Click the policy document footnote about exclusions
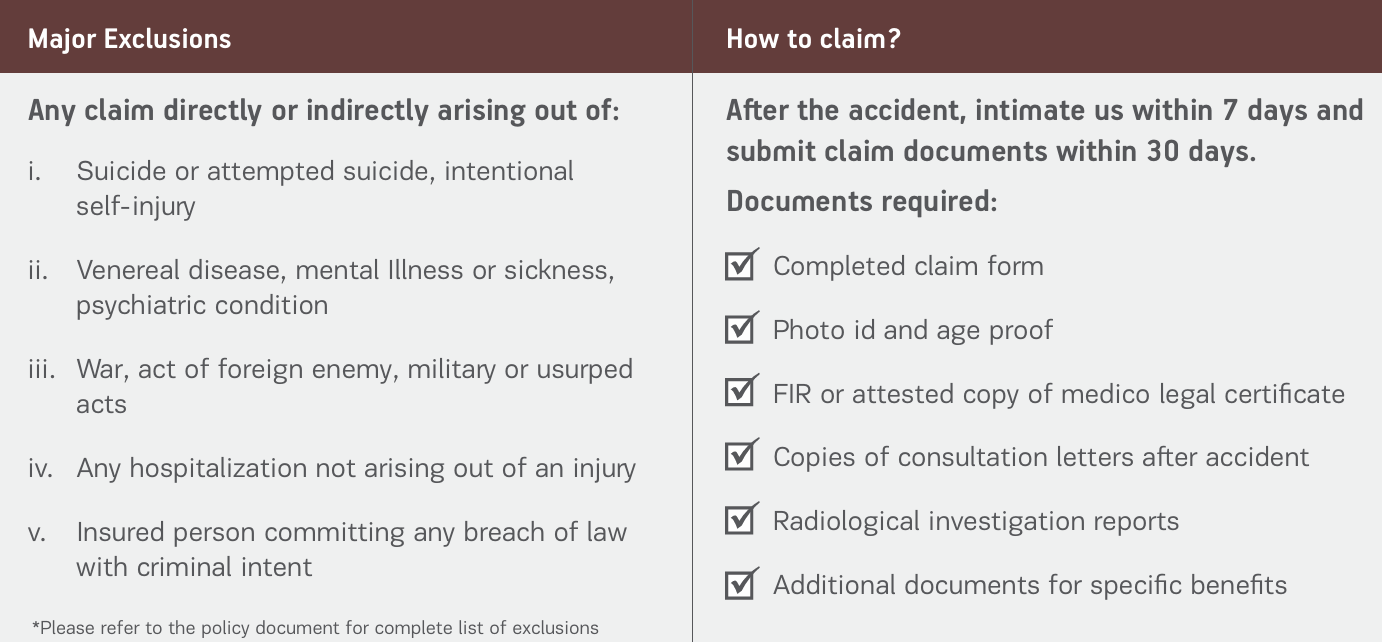This screenshot has height=642, width=1382. point(316,628)
